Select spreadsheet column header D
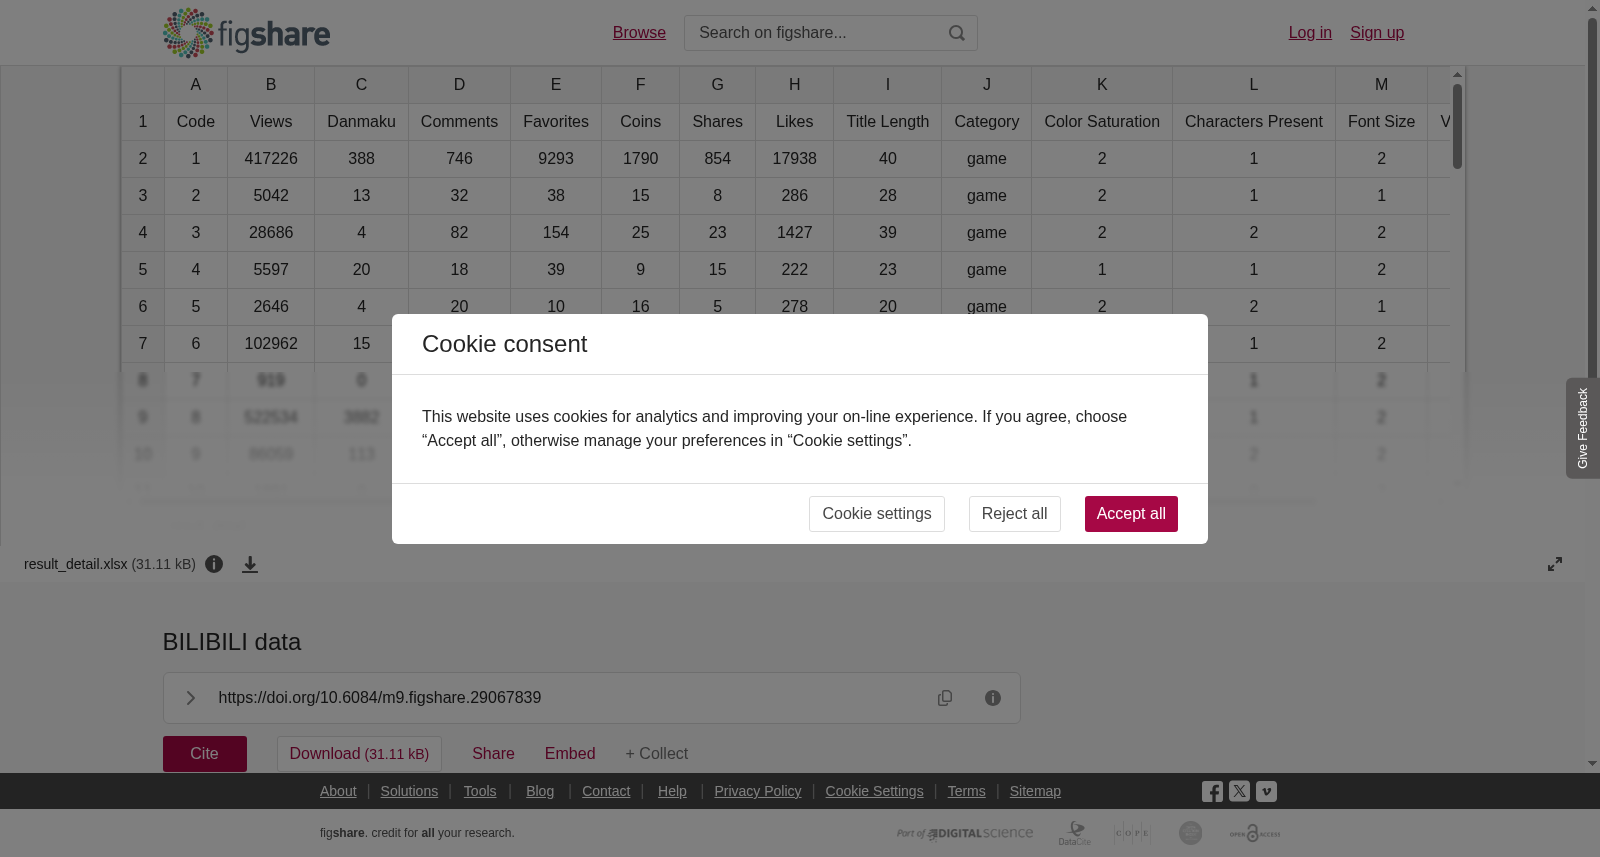Screen dimensions: 1600x857 point(459,85)
